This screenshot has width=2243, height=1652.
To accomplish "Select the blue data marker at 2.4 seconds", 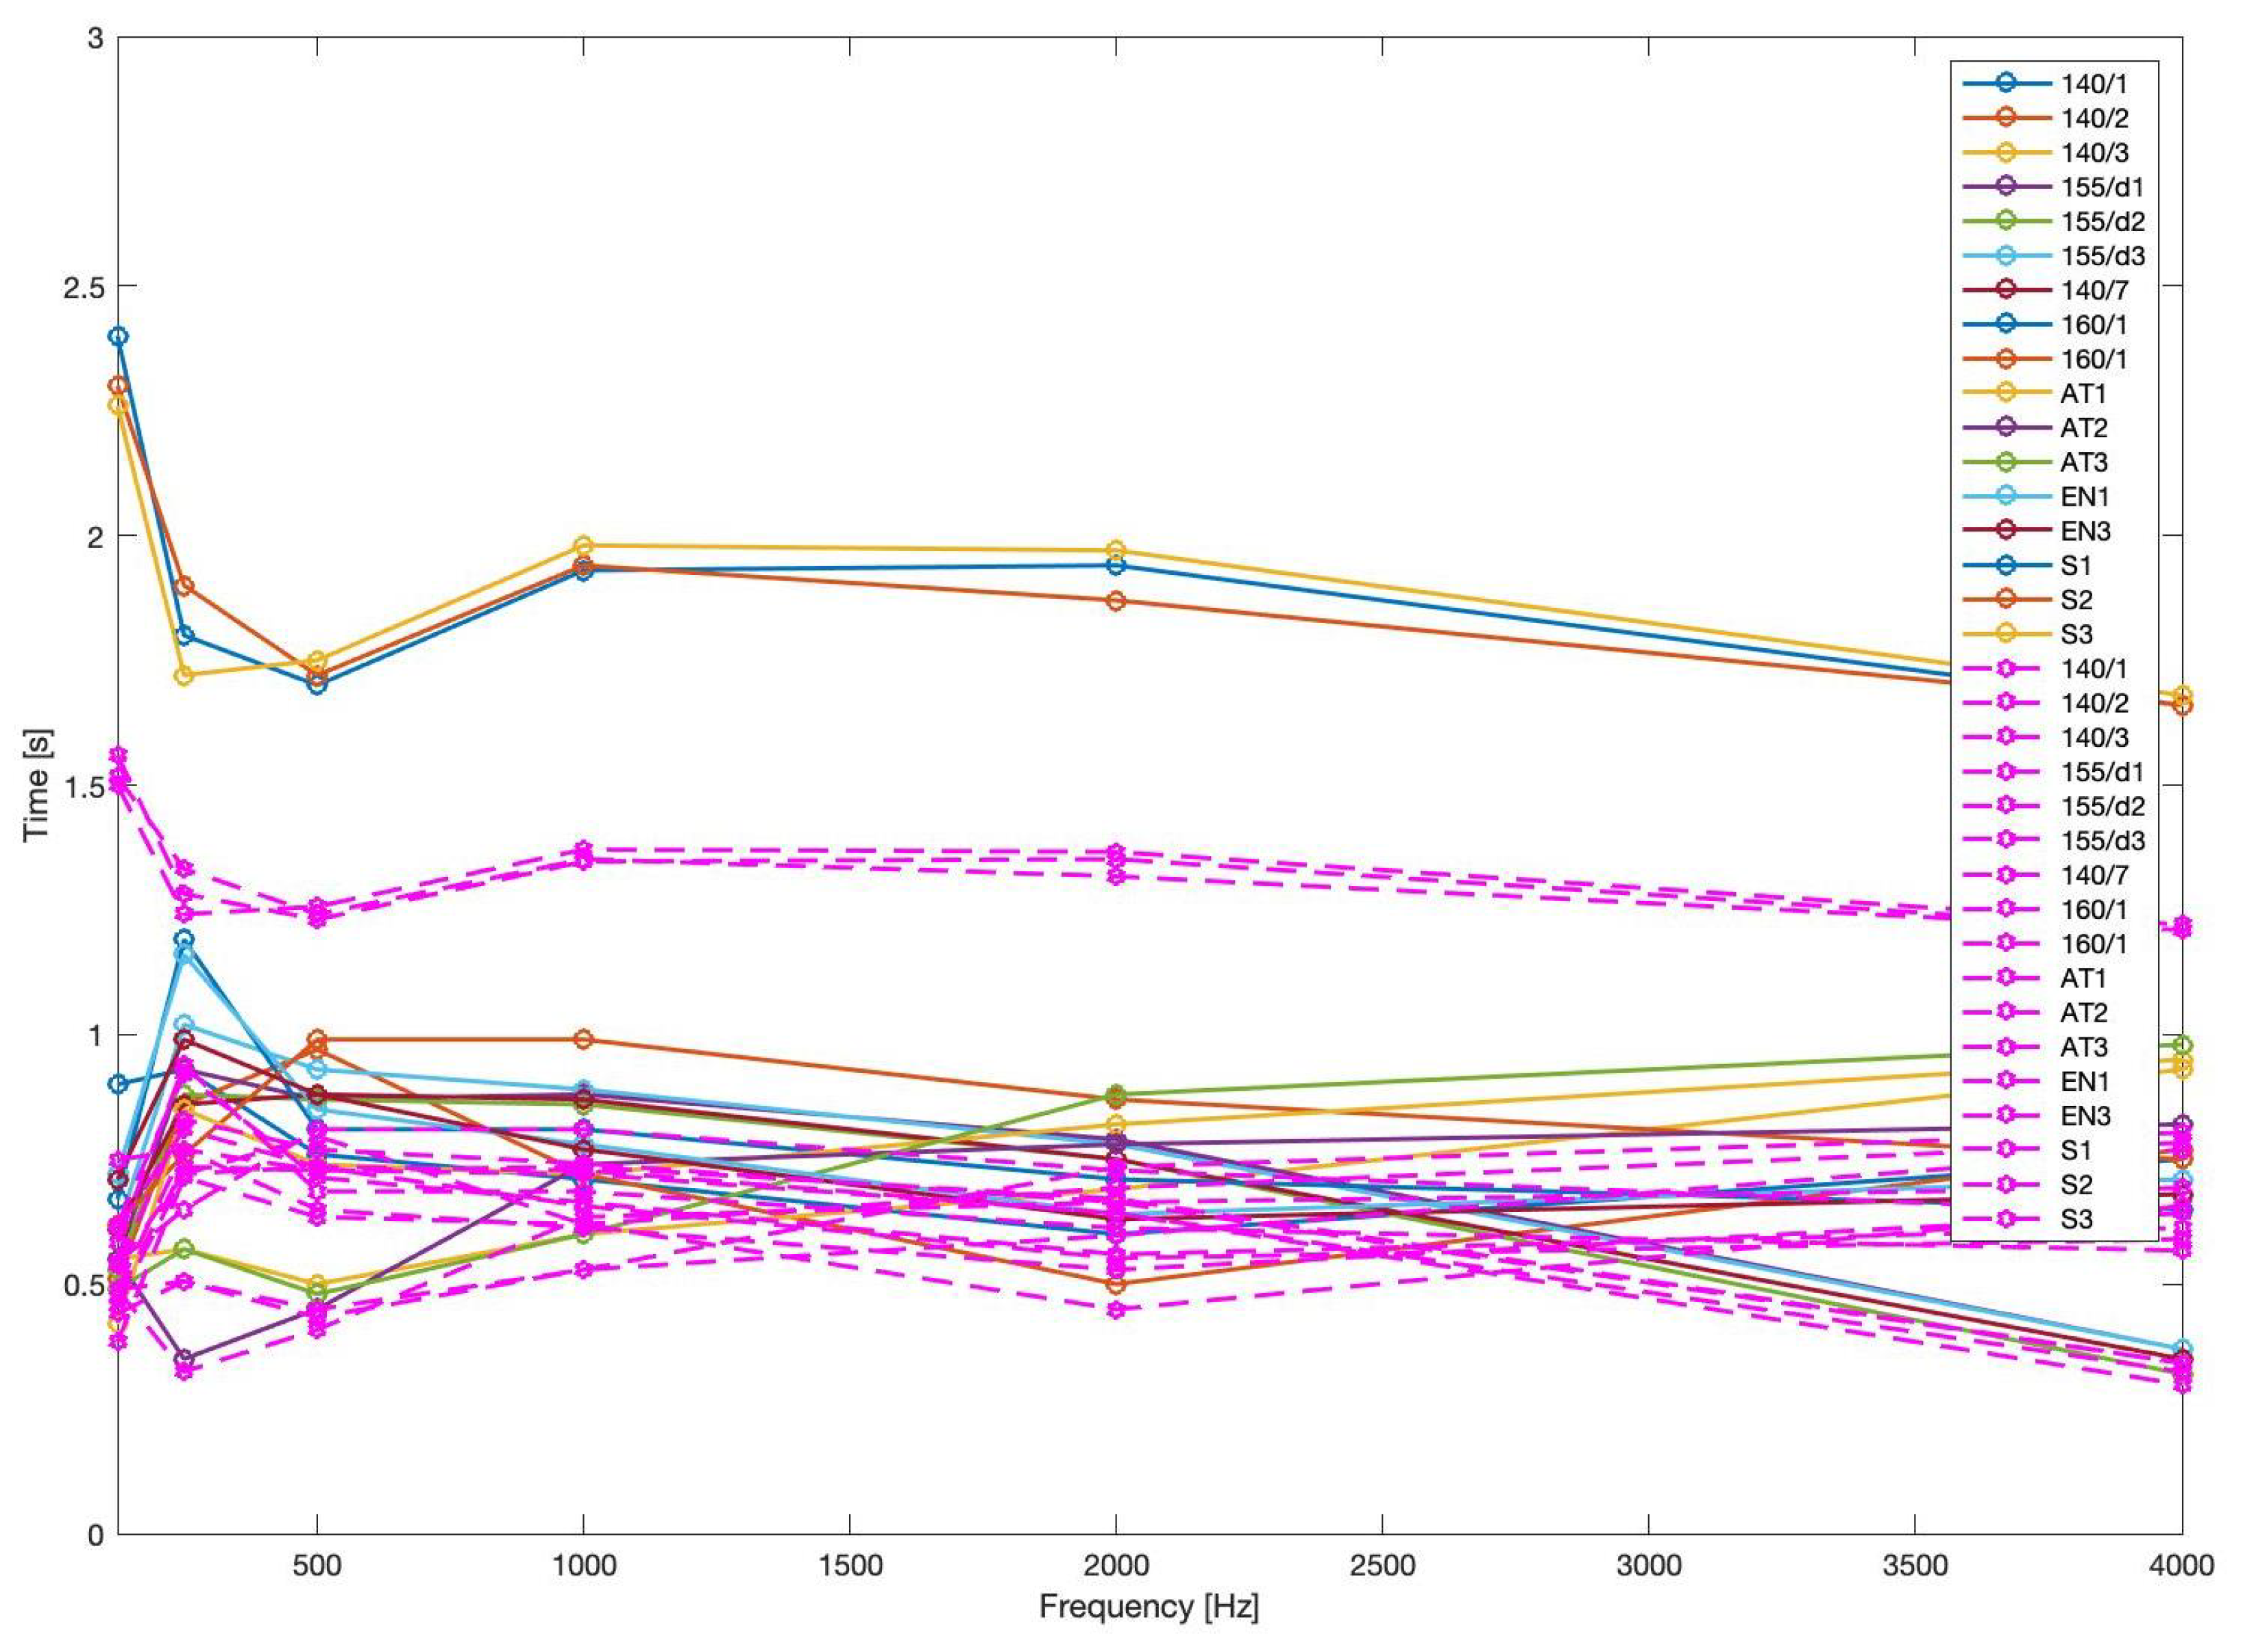I will point(119,336).
